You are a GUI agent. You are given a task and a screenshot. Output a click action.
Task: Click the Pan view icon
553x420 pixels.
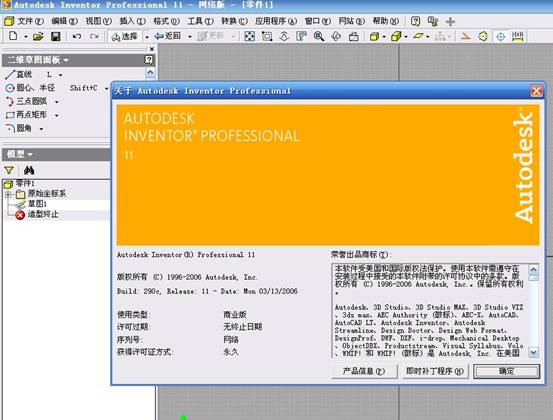[x=284, y=36]
